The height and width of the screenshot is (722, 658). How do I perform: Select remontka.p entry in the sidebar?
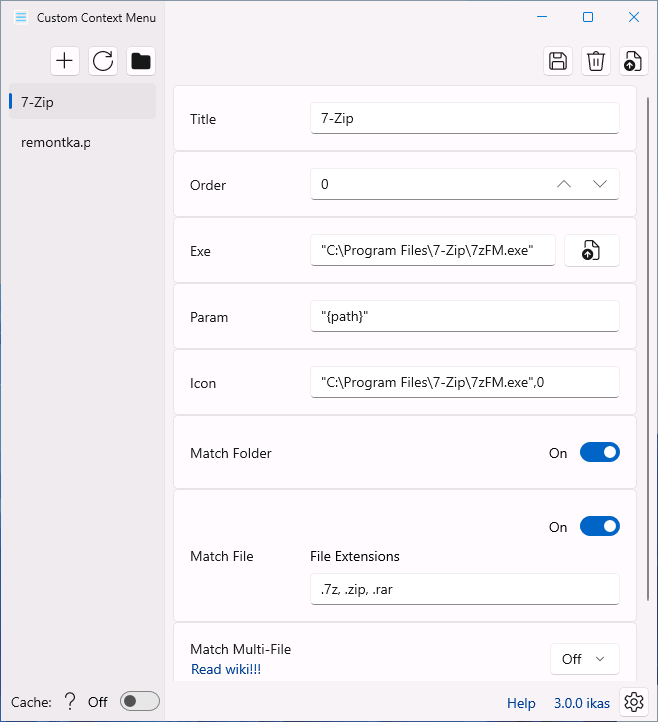(82, 142)
